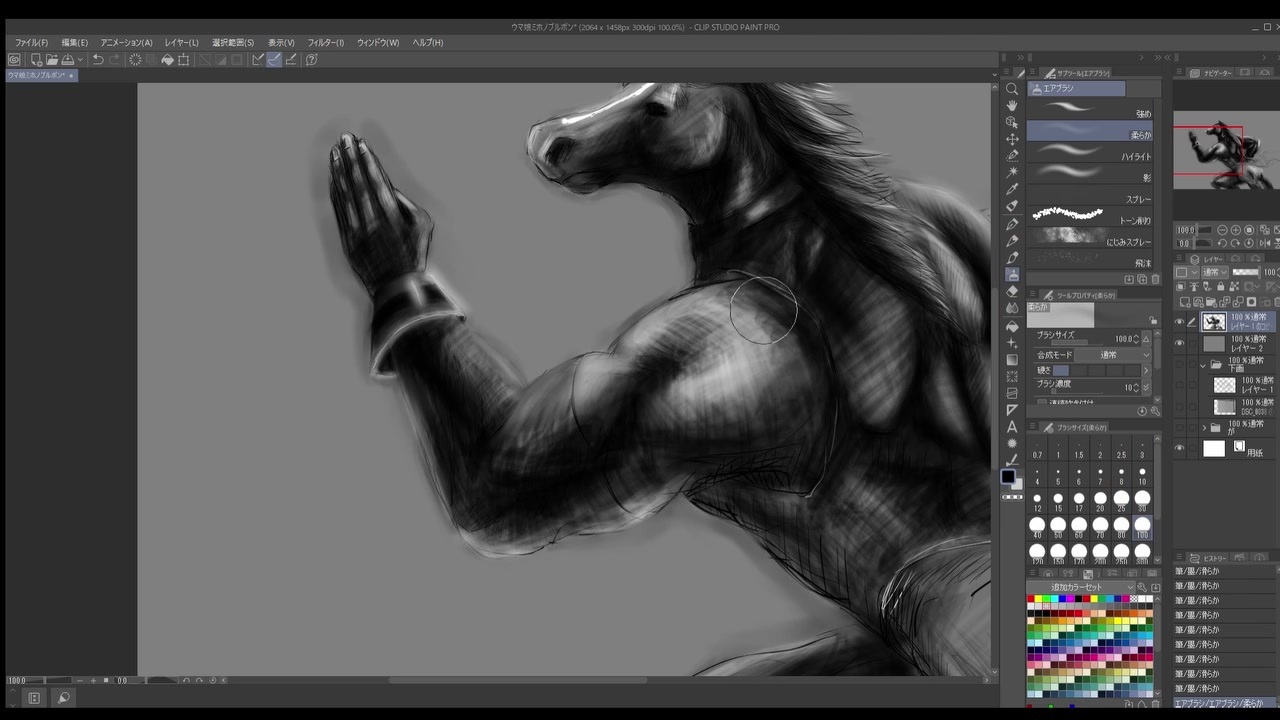Click the Open file folder icon
Image resolution: width=1280 pixels, height=720 pixels.
click(x=51, y=60)
